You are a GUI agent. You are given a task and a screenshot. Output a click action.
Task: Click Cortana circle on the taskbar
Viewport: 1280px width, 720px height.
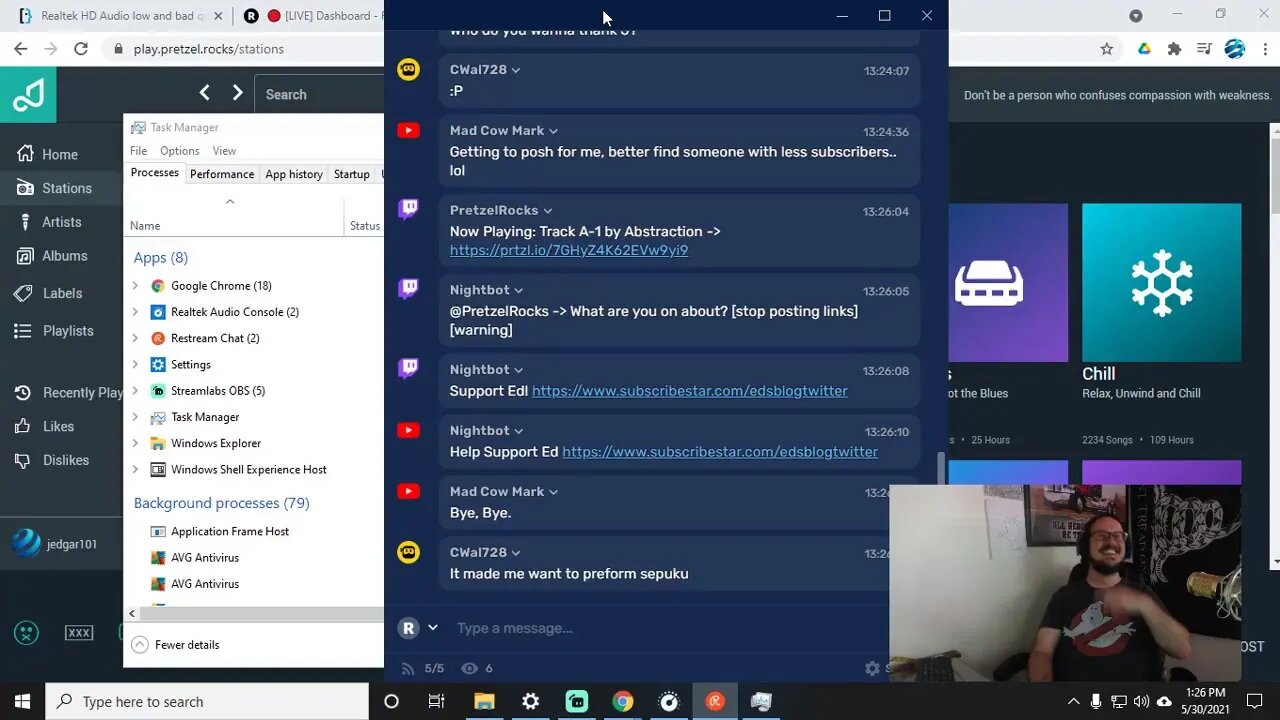pos(391,701)
